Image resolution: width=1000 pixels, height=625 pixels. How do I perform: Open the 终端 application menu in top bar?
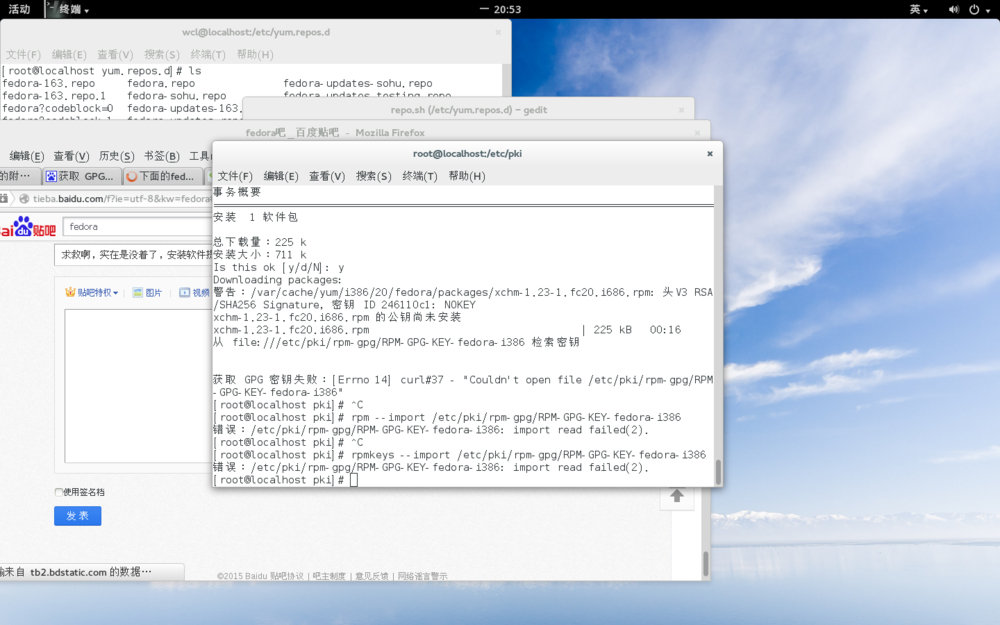click(x=69, y=9)
